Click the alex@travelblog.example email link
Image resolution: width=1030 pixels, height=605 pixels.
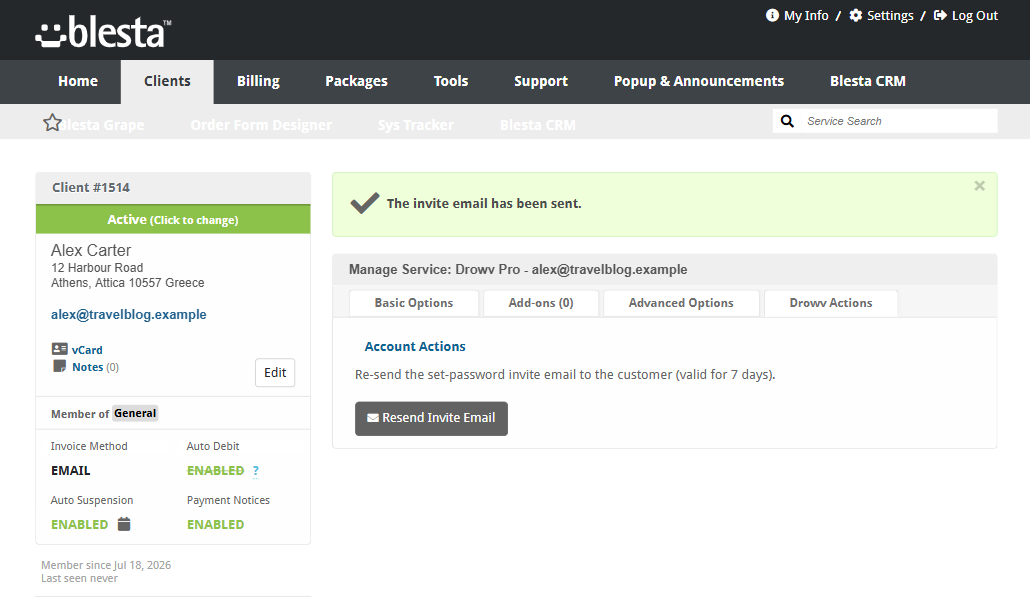(x=129, y=315)
